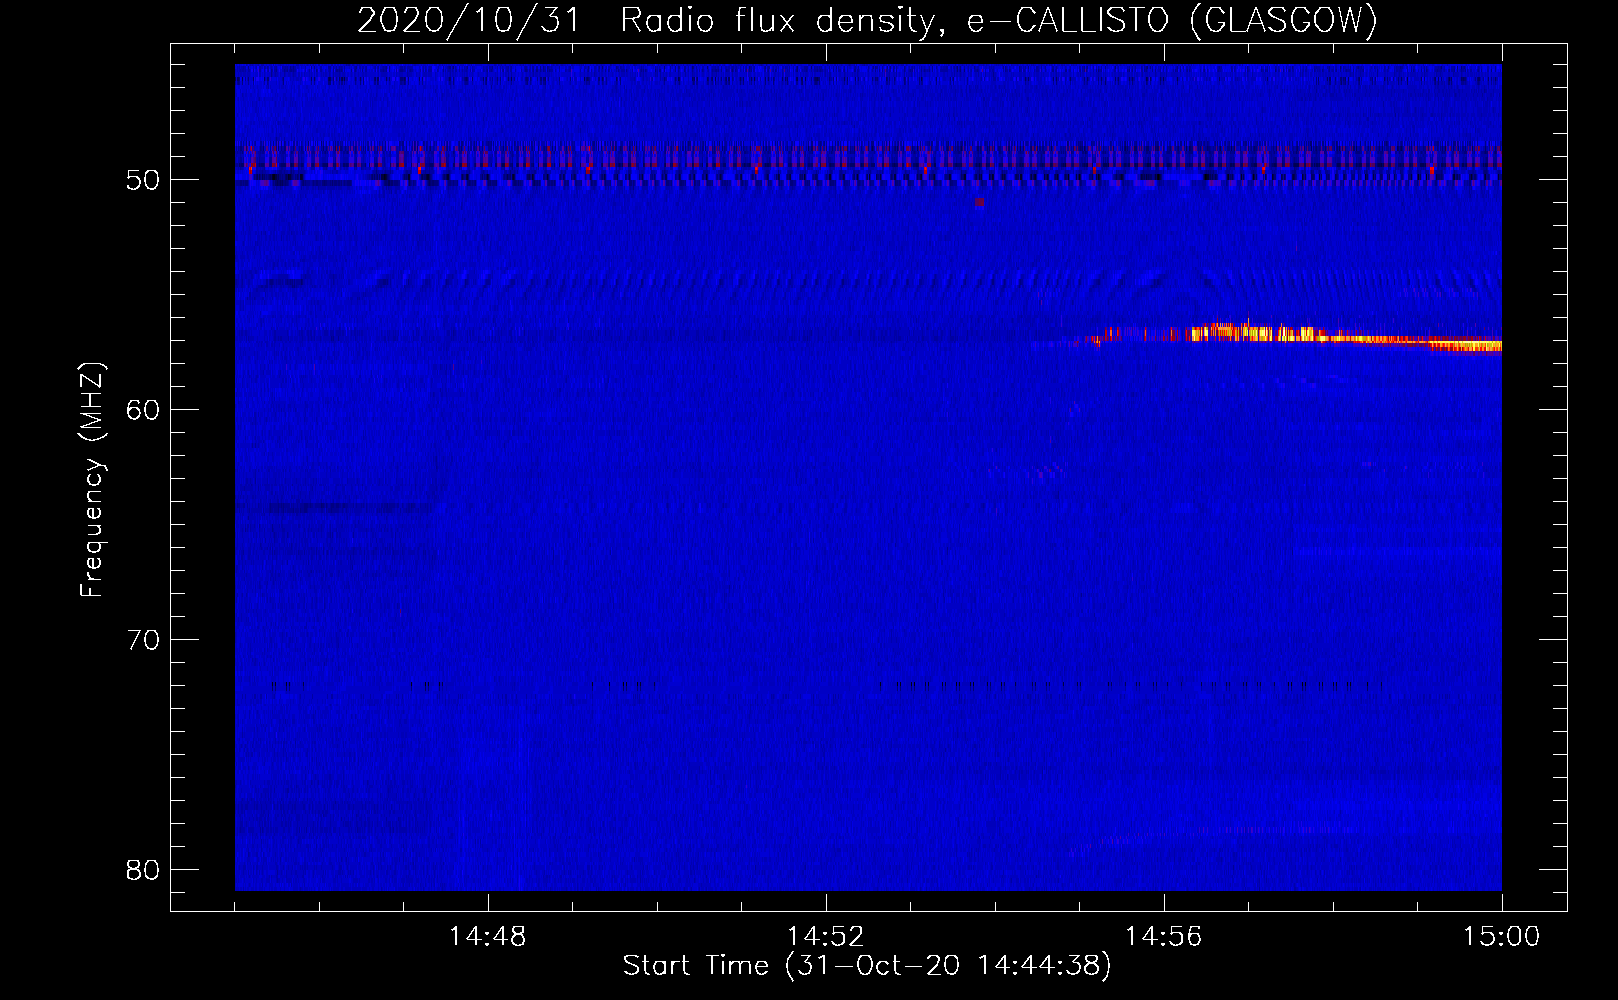The image size is (1618, 1000).
Task: Select the 'Frequency (MHZ)' axis label
Action: [92, 480]
